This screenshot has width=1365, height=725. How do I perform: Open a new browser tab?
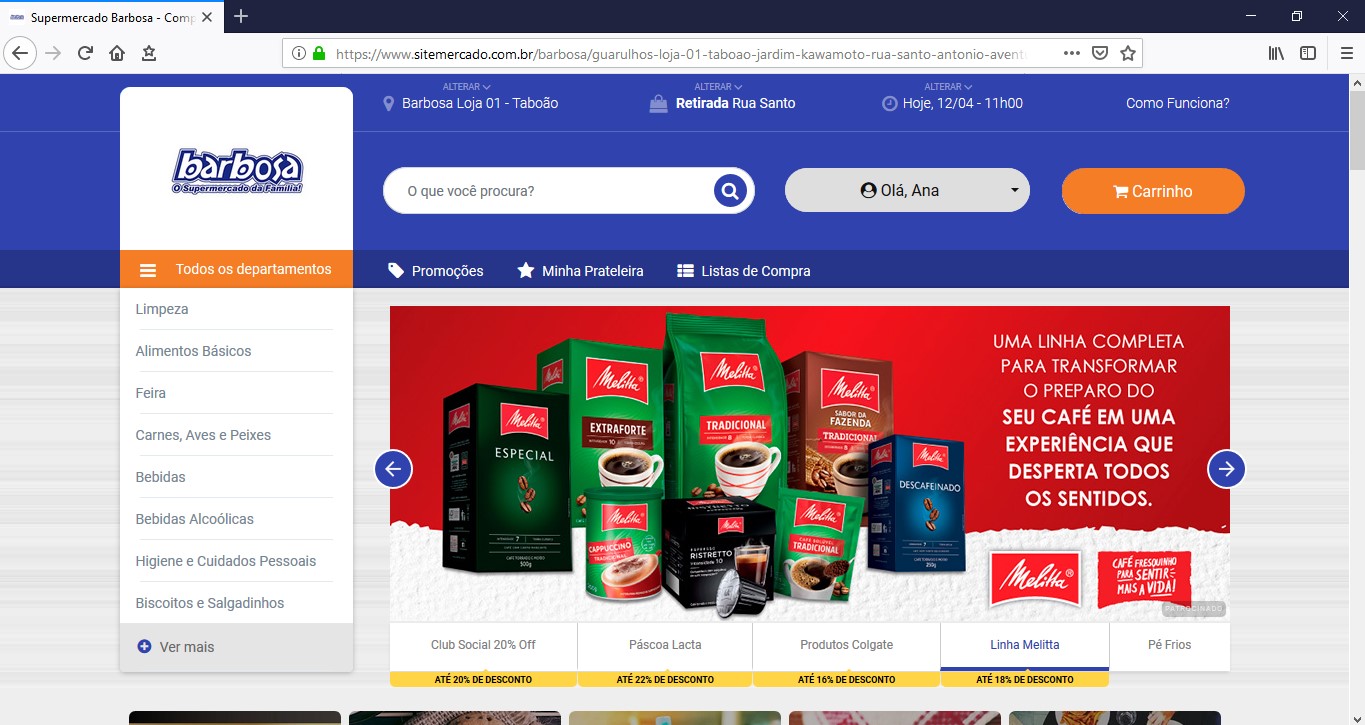241,16
